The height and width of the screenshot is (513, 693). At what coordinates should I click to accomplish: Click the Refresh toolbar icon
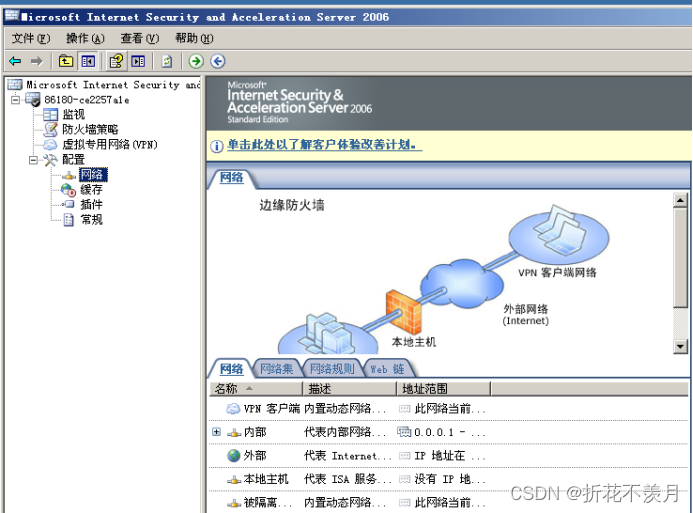(x=167, y=61)
